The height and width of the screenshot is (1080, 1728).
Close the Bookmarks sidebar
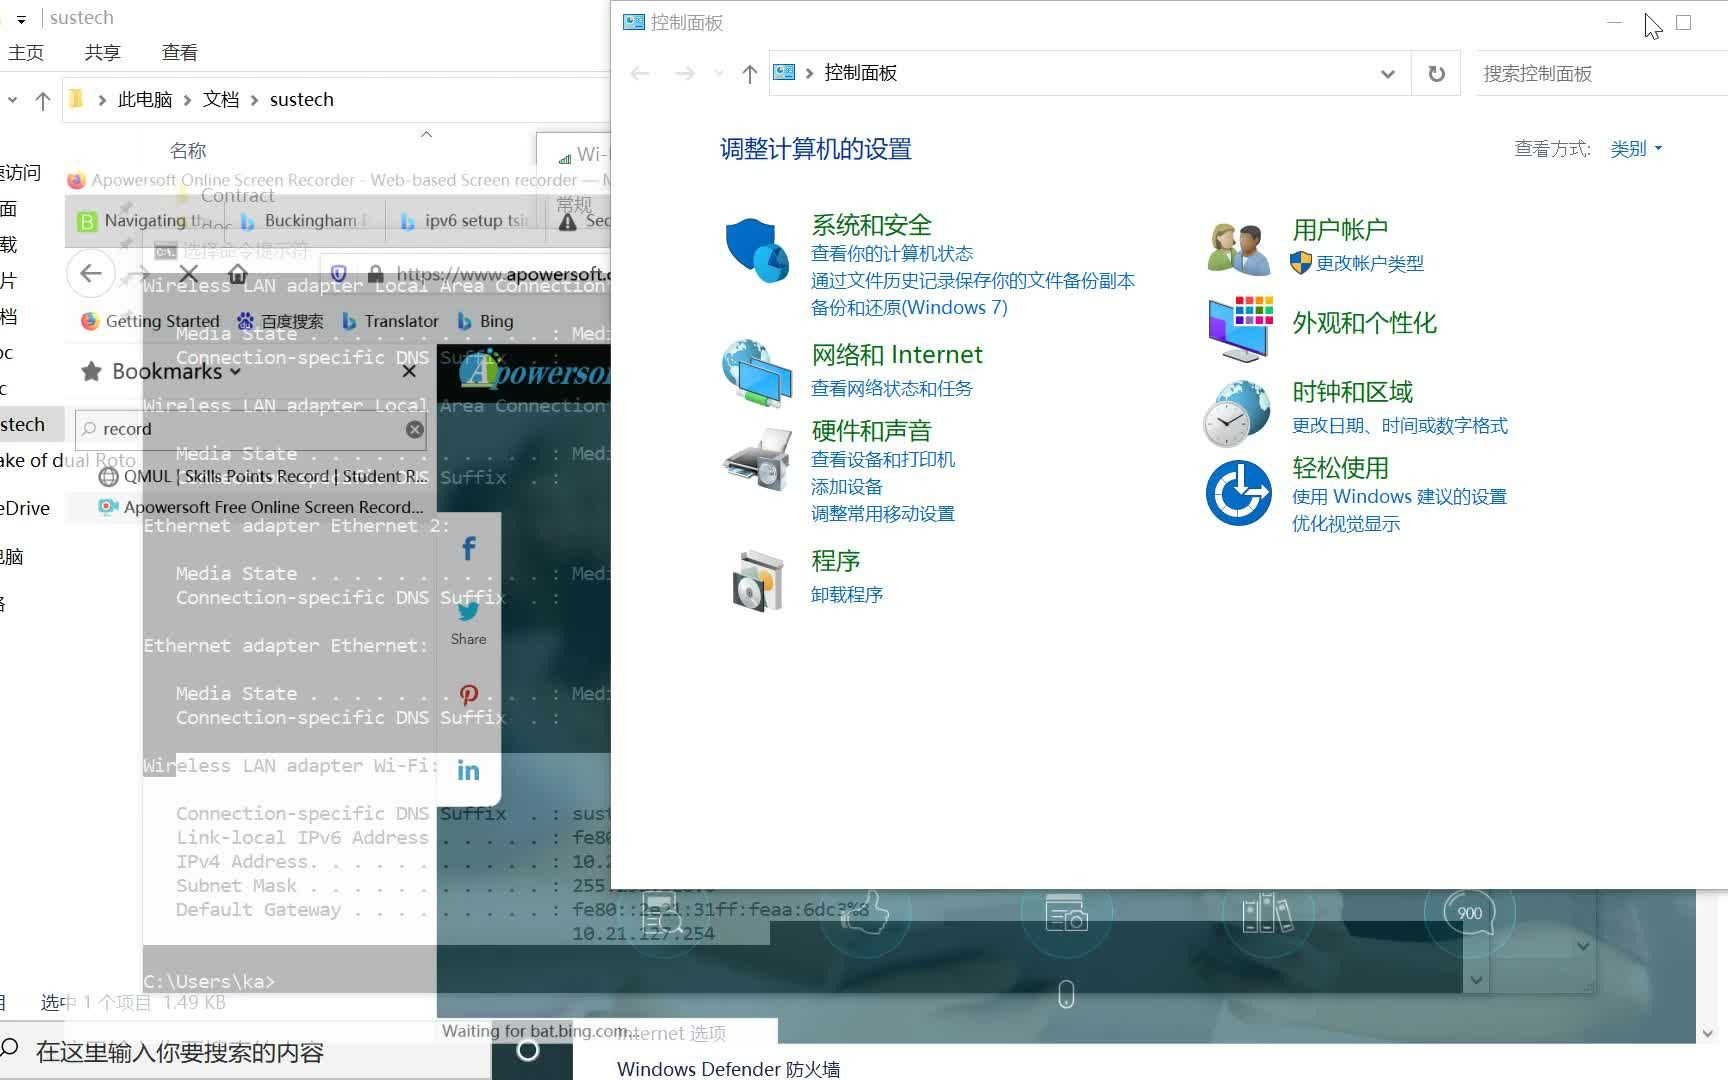pyautogui.click(x=409, y=371)
